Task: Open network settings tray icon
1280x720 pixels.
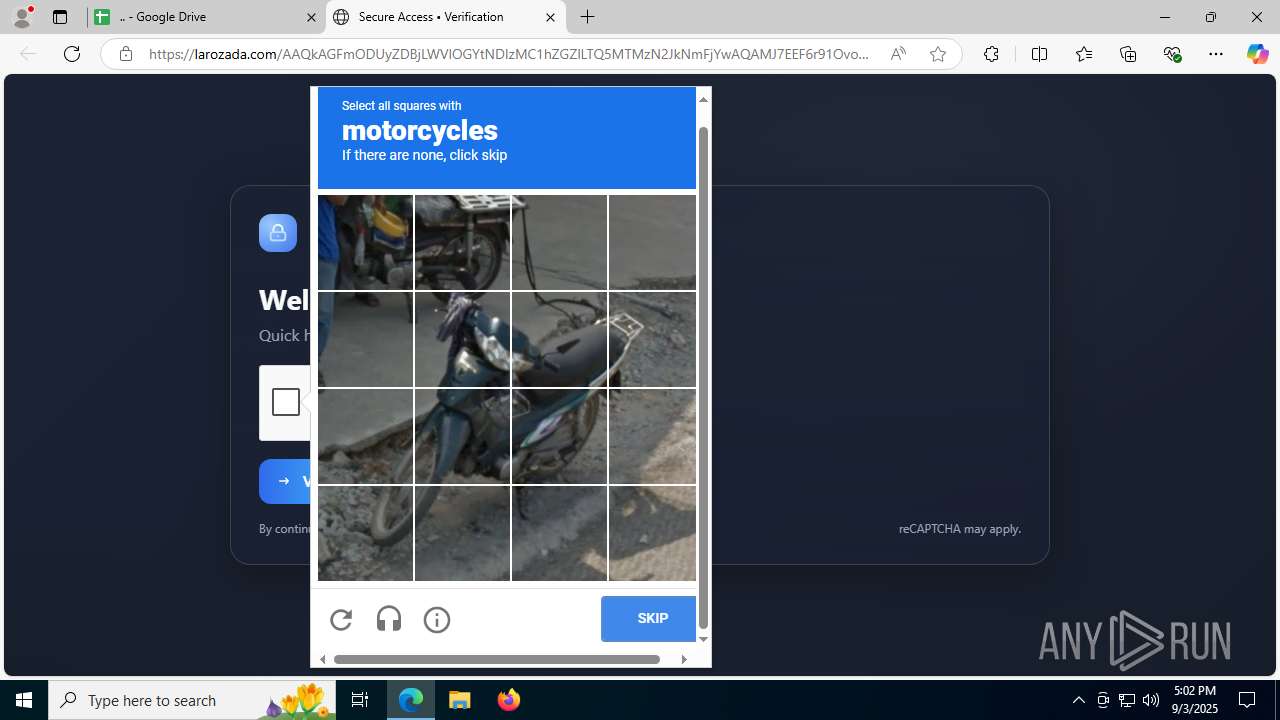Action: [1126, 700]
